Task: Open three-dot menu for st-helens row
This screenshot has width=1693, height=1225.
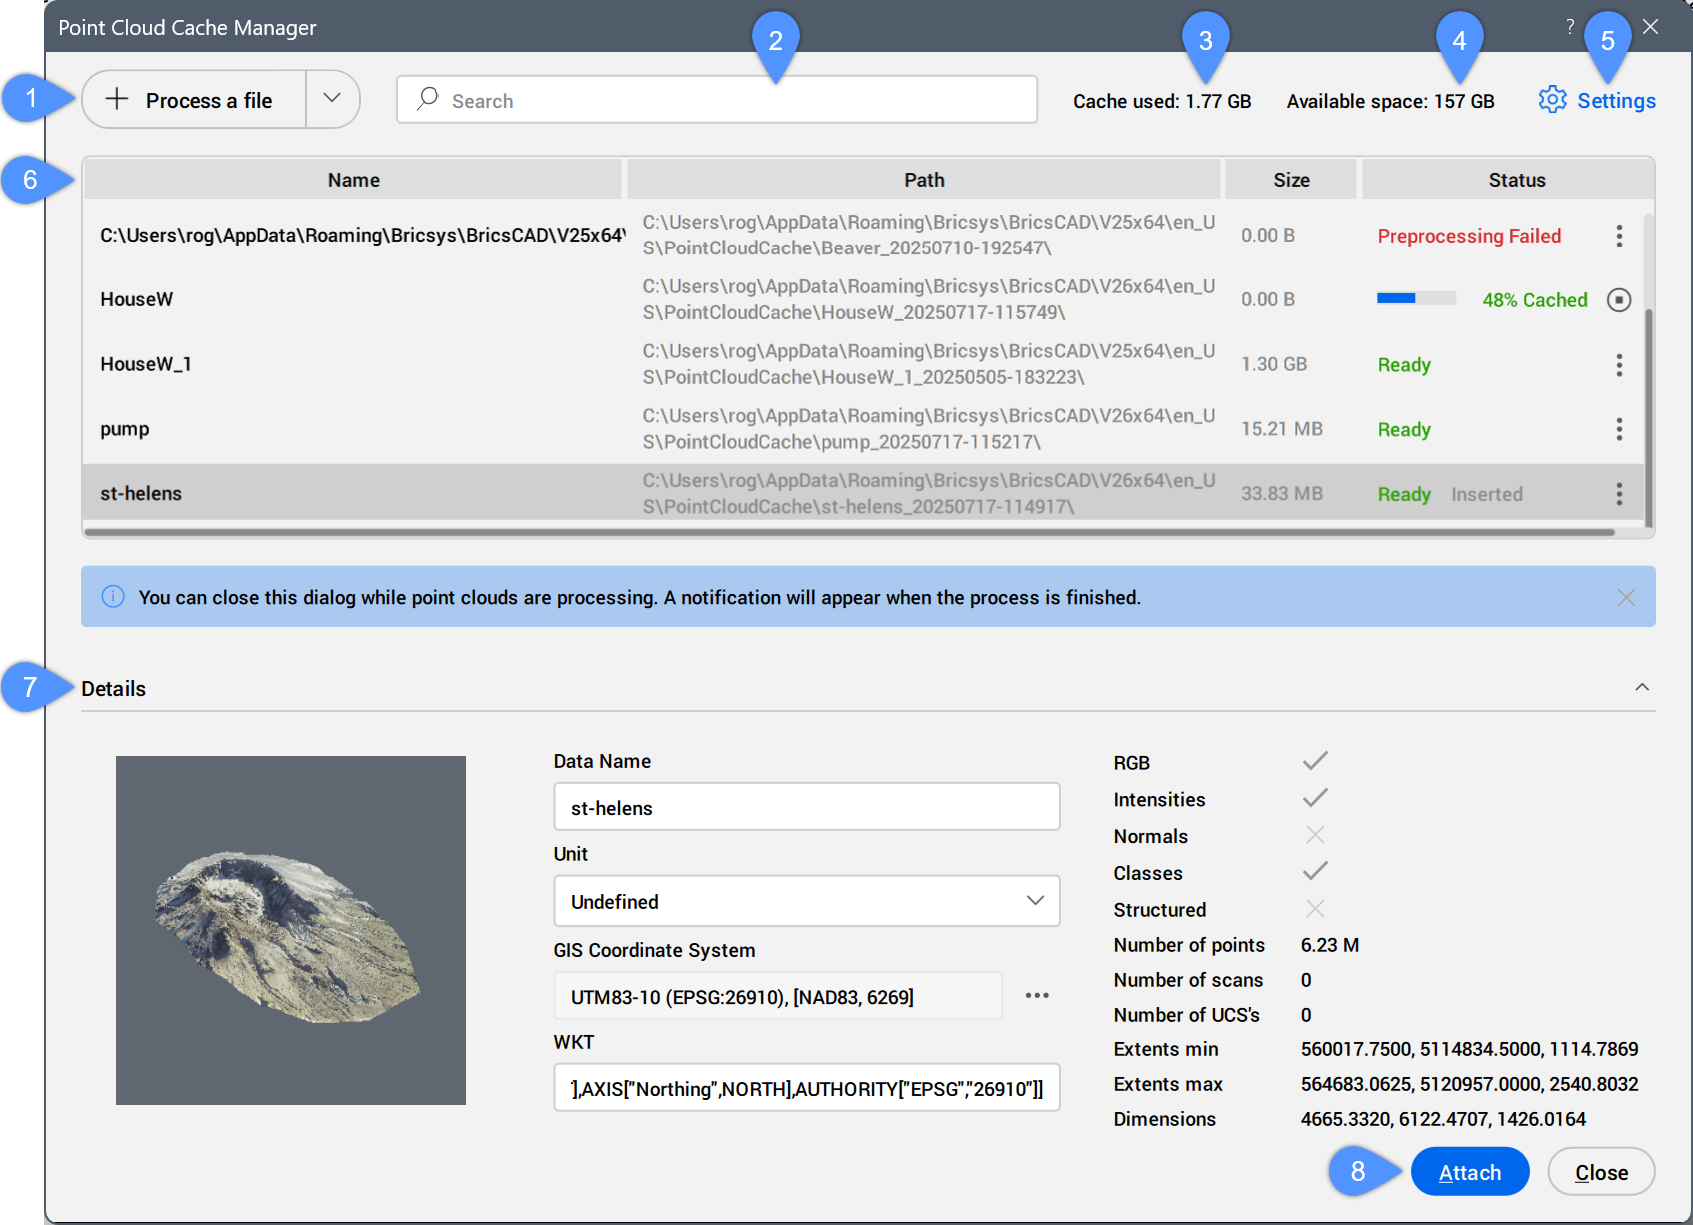Action: pyautogui.click(x=1618, y=494)
